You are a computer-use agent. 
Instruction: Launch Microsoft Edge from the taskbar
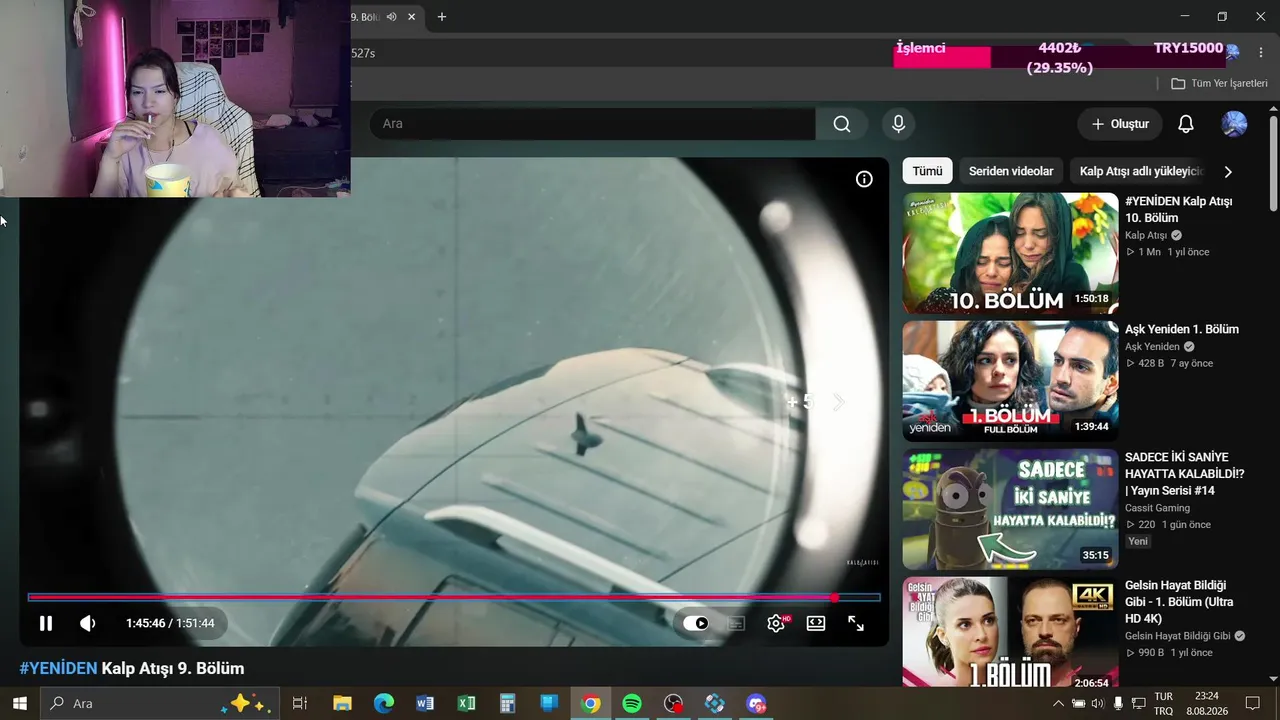point(384,703)
